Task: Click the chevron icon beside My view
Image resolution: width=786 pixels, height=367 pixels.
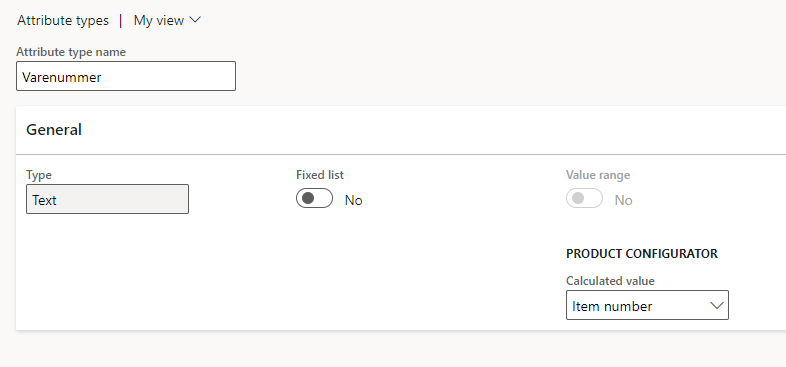Action: pos(195,21)
